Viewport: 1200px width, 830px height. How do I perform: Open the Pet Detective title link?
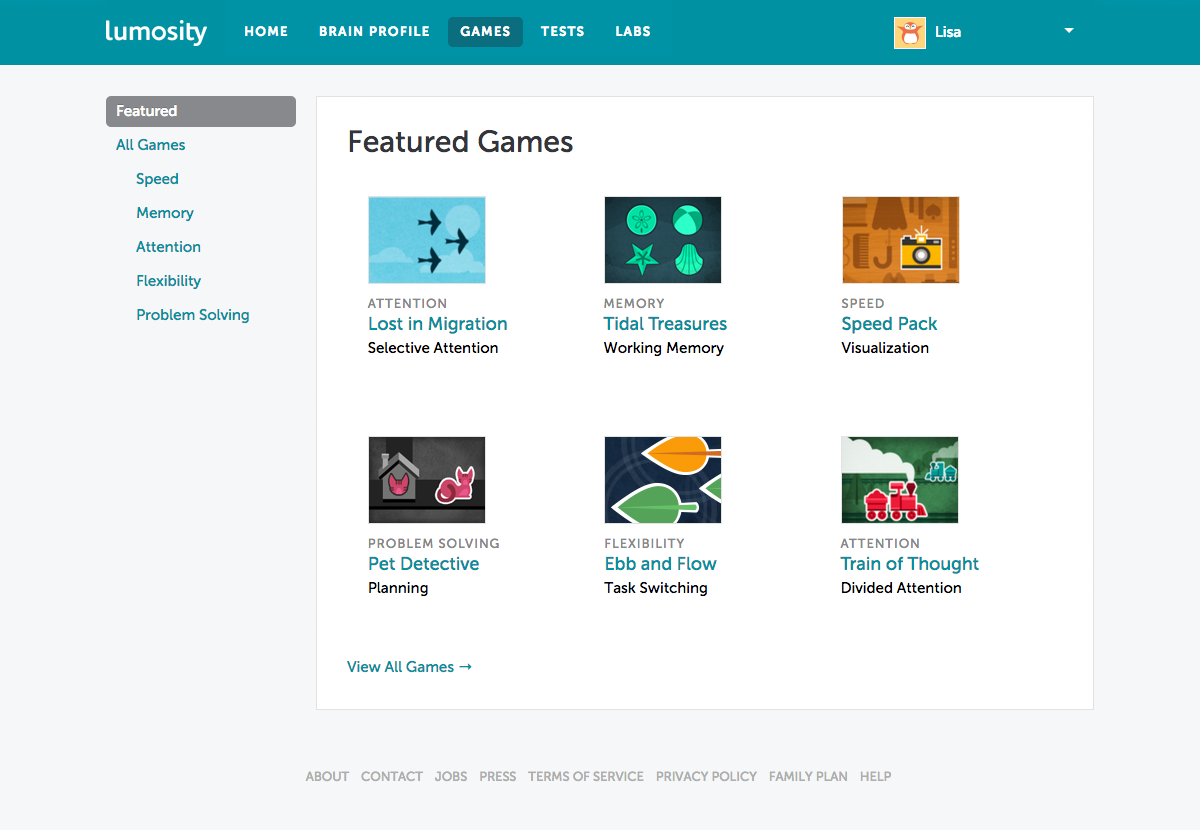(423, 564)
